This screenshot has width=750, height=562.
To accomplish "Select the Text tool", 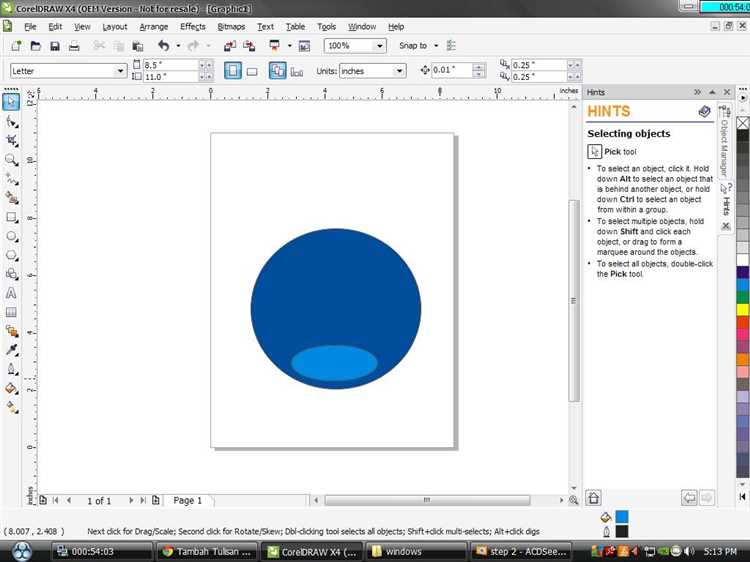I will [12, 293].
